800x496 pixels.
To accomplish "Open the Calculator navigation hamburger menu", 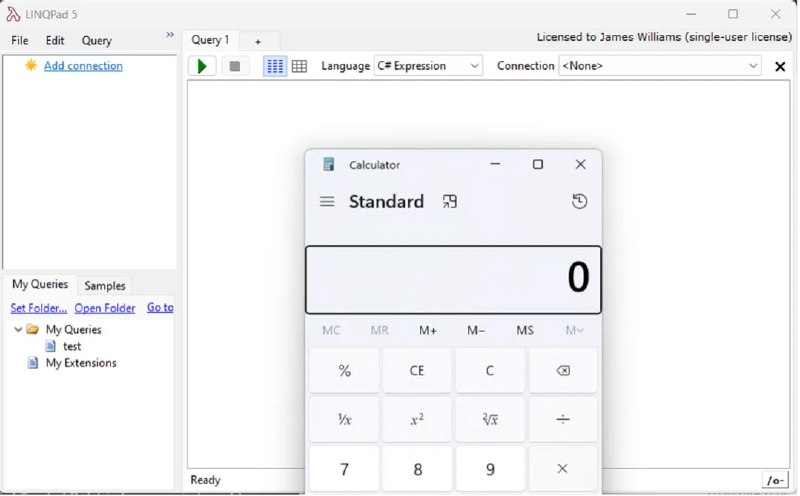I will coord(327,202).
